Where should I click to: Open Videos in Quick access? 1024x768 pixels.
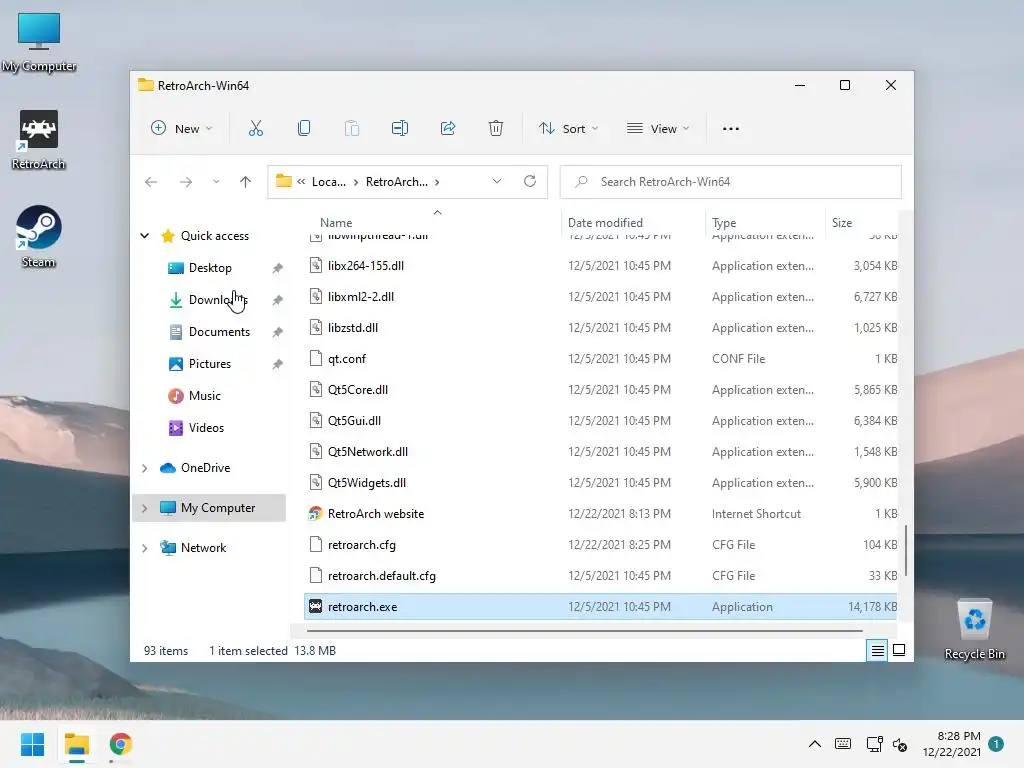[x=206, y=428]
